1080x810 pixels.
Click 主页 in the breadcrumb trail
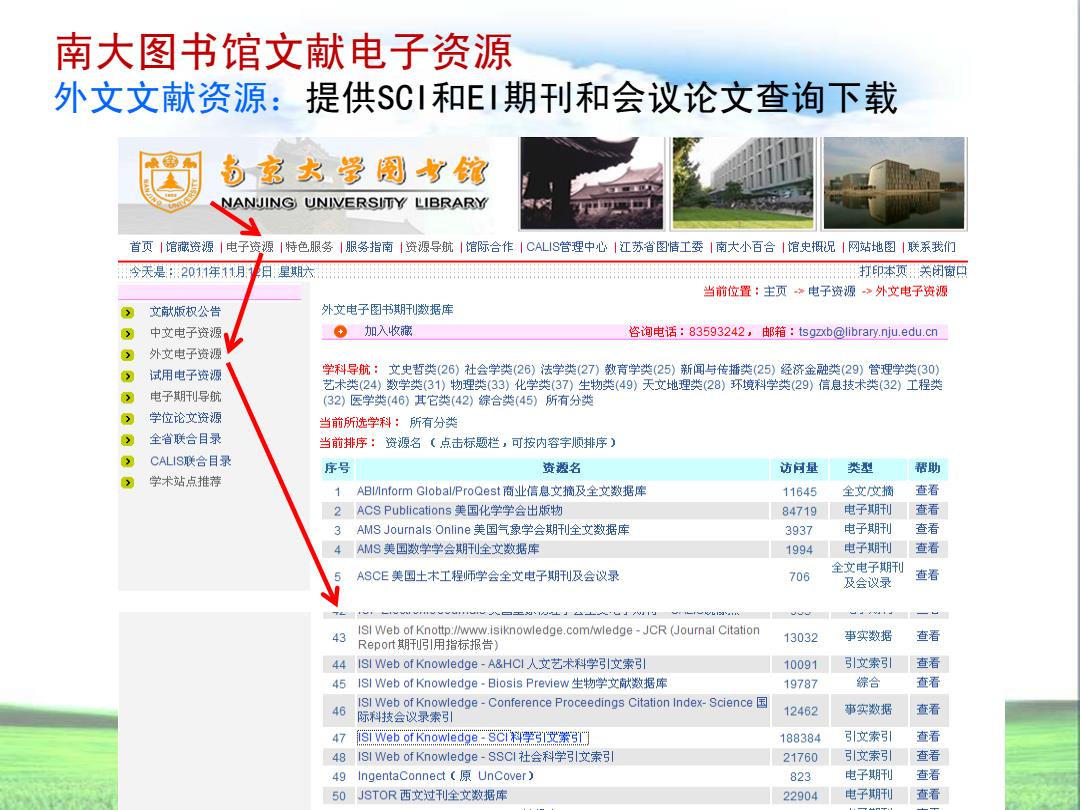click(x=775, y=291)
